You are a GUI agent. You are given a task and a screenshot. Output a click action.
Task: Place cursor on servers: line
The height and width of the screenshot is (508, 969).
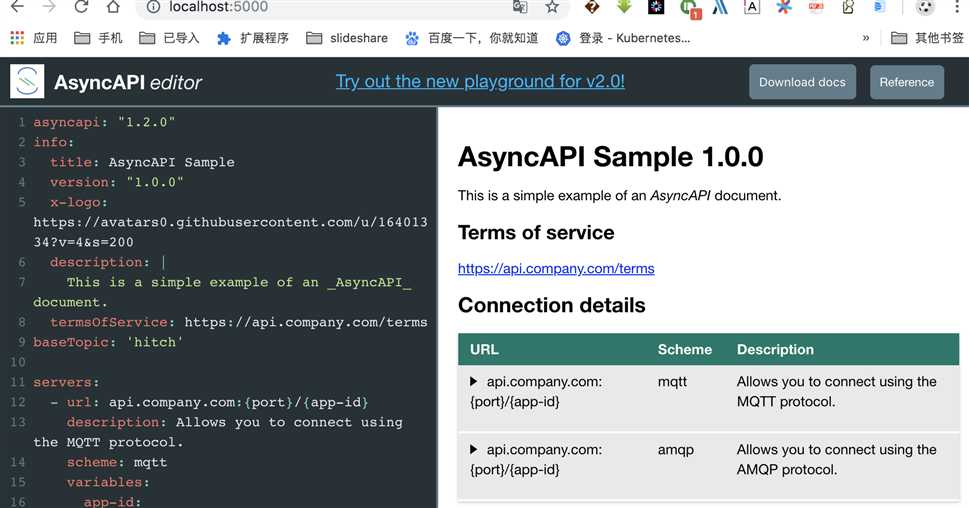pos(66,382)
